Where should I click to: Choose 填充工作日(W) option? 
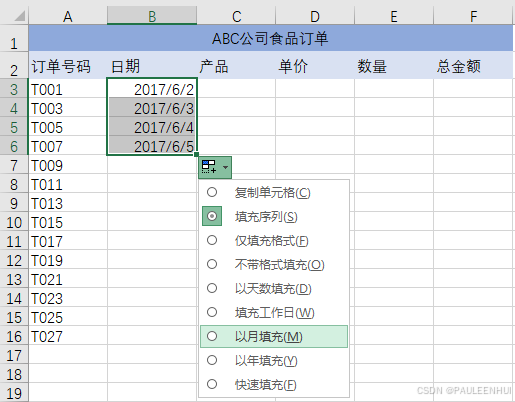coord(274,313)
